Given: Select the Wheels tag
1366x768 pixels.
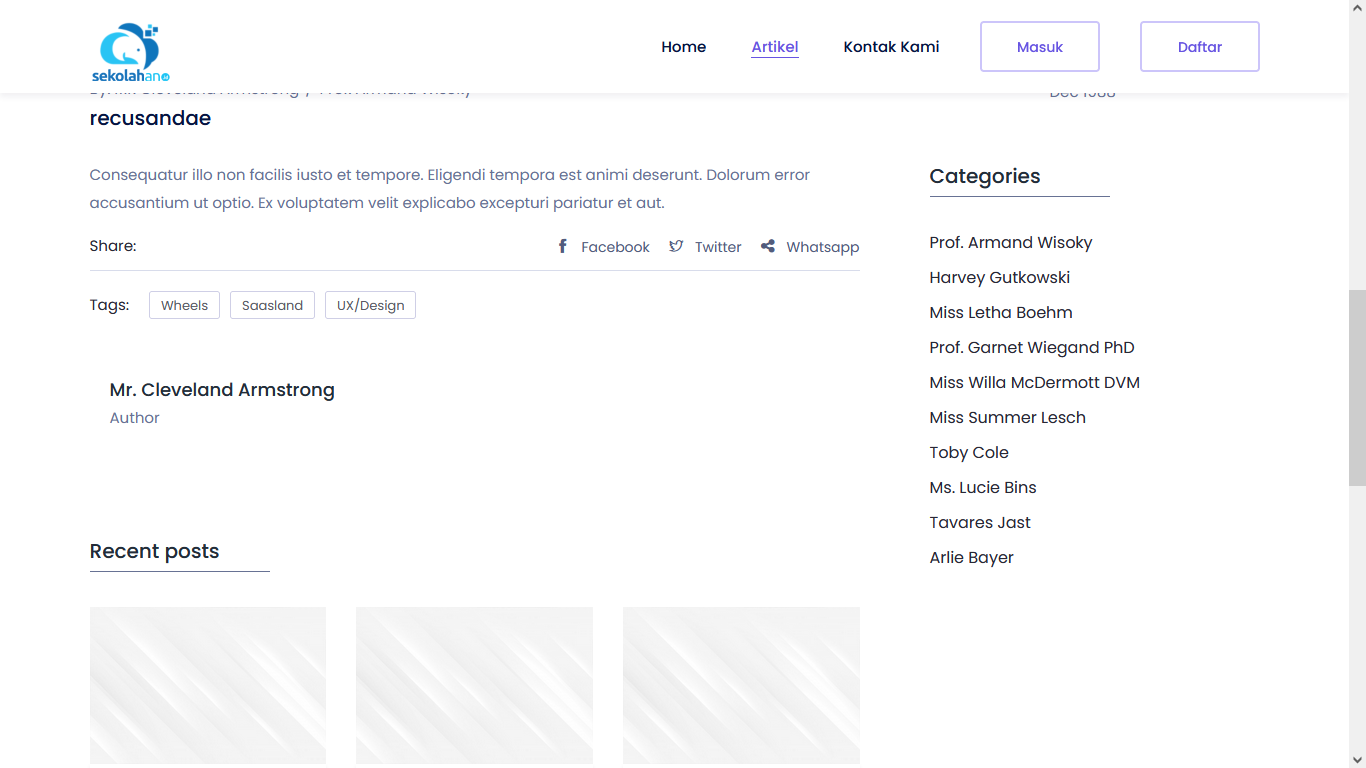Looking at the screenshot, I should (x=184, y=305).
